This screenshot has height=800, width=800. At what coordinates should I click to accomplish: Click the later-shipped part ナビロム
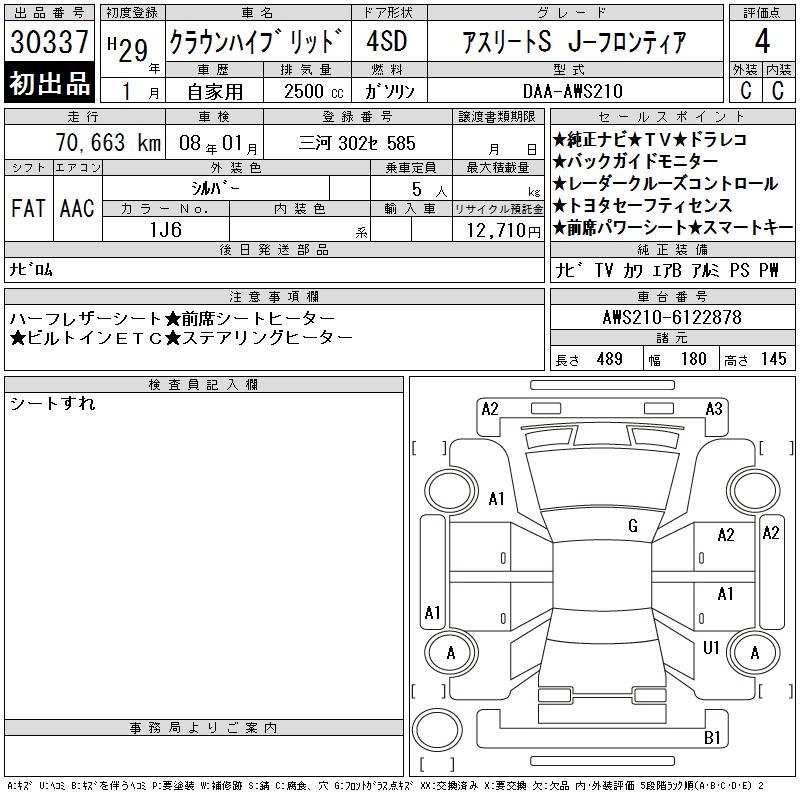(31, 269)
